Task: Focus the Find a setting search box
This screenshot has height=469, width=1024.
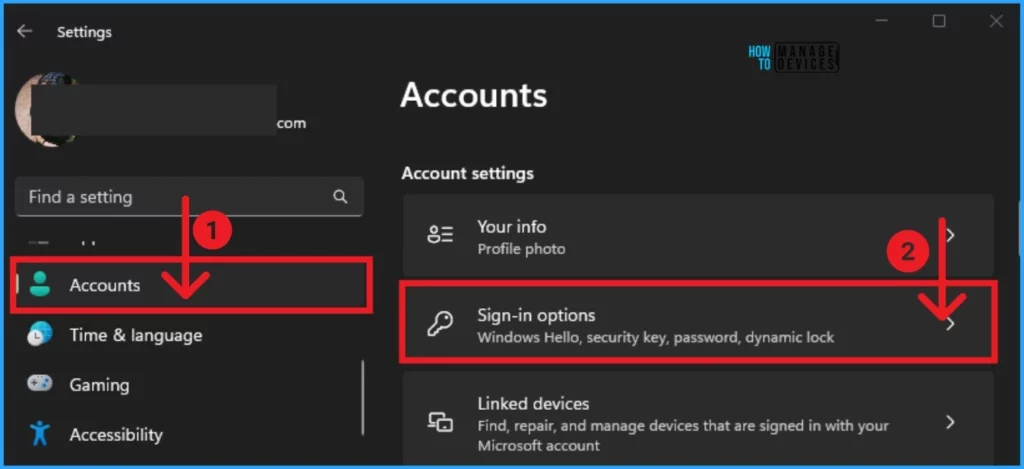Action: pyautogui.click(x=189, y=197)
